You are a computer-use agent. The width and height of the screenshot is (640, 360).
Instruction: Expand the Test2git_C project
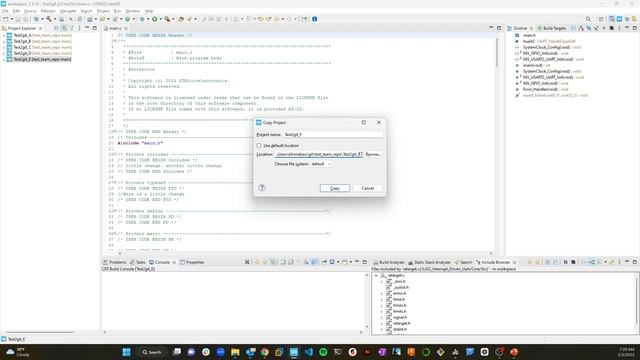pos(4,47)
